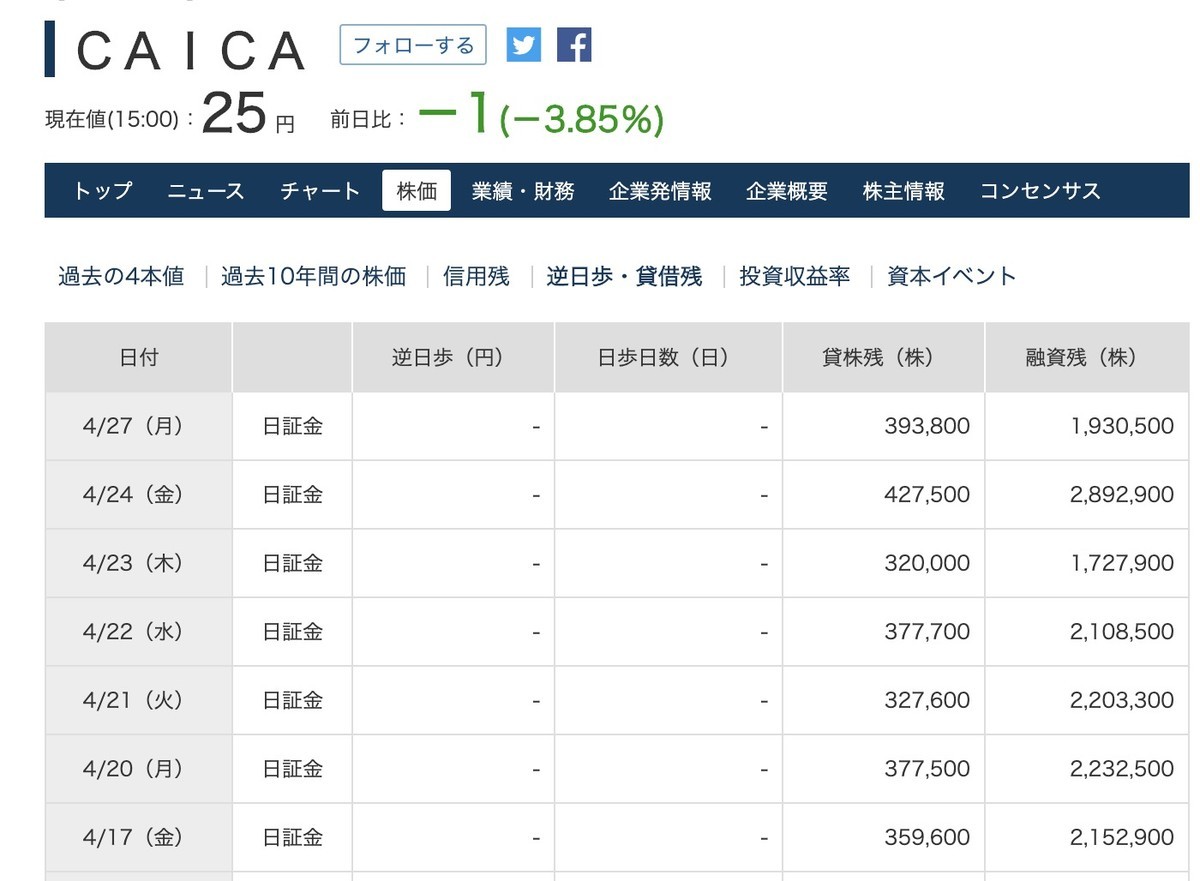This screenshot has height=881, width=1200.
Task: Select the 4/21(火) date cell
Action: [138, 700]
